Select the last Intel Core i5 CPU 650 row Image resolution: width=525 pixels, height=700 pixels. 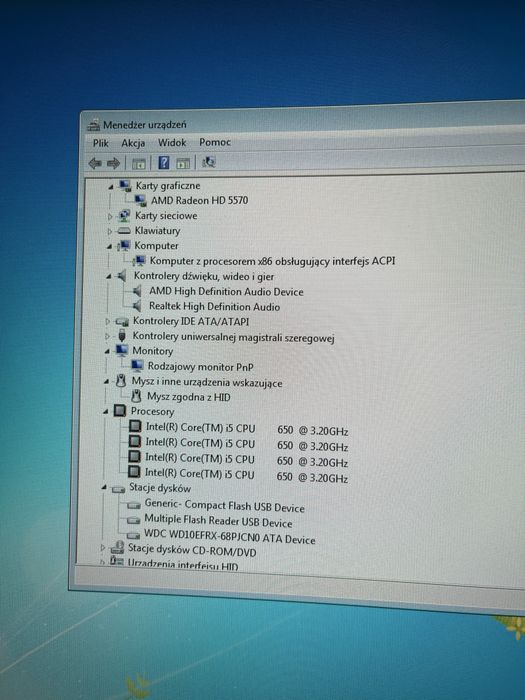tap(246, 475)
